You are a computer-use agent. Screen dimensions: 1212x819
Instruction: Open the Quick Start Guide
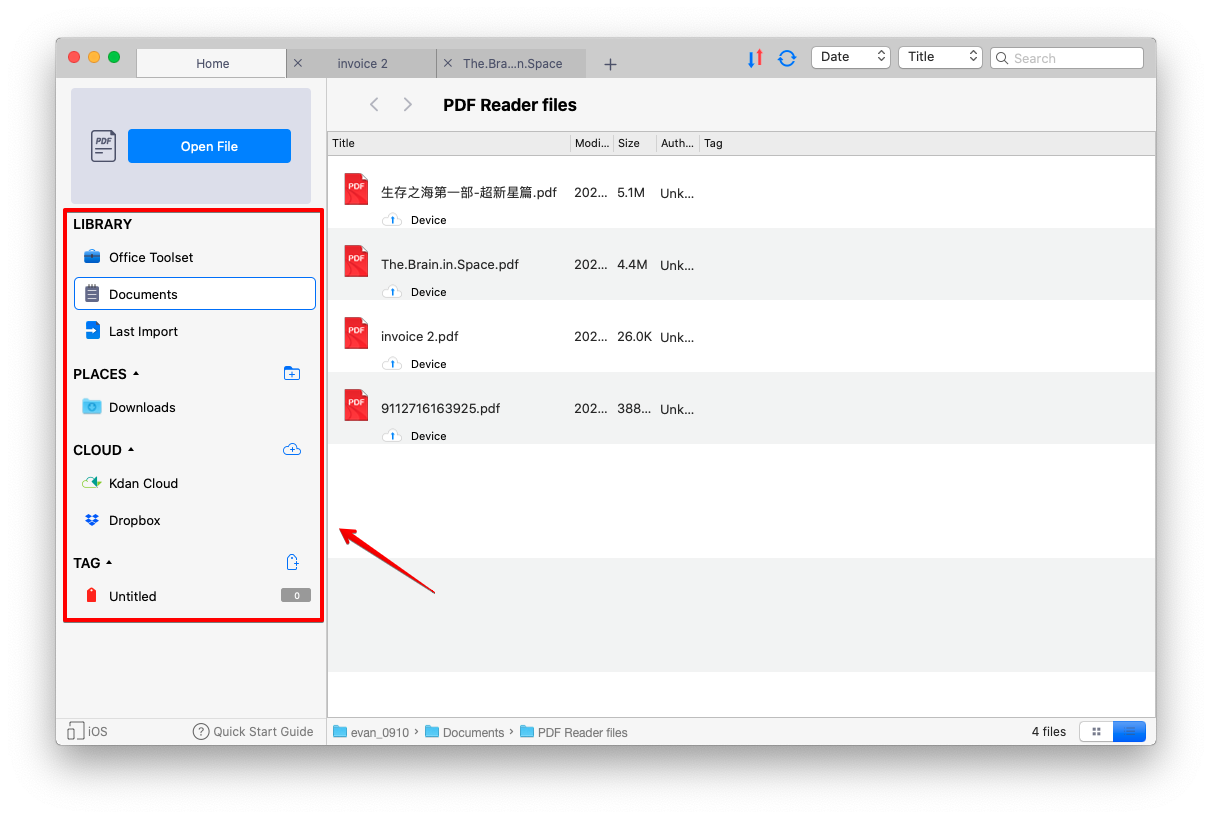pos(253,731)
